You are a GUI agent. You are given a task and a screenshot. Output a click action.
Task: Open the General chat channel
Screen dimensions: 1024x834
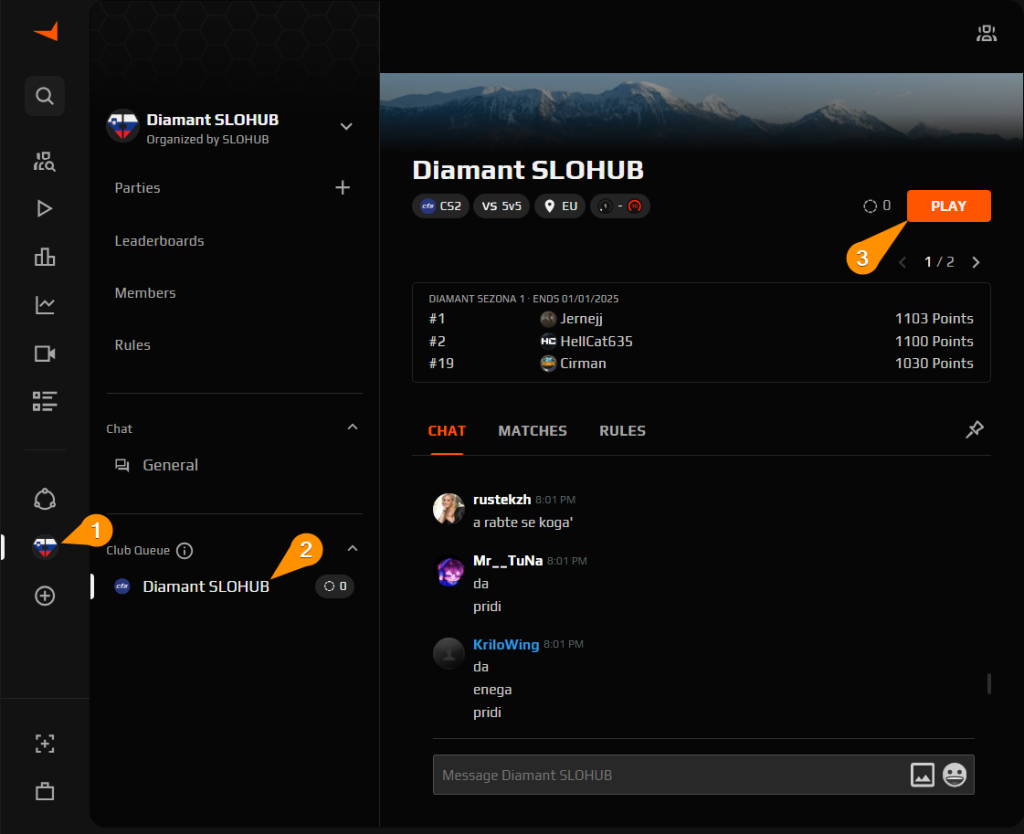(170, 465)
